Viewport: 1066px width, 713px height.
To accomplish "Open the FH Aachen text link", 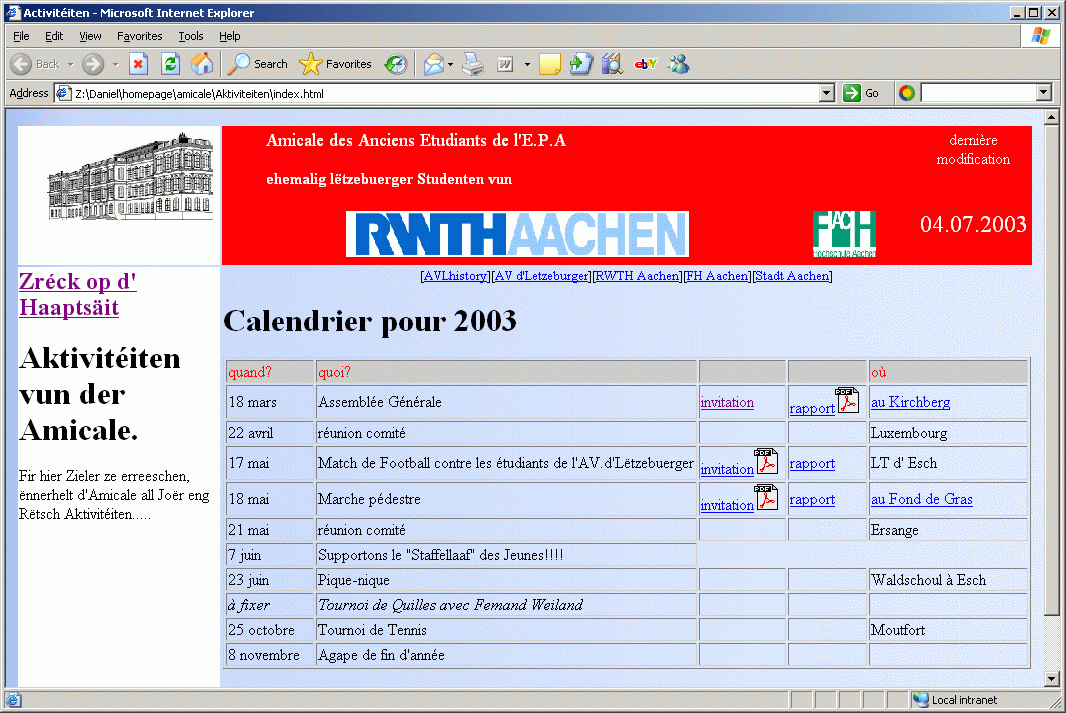I will point(717,276).
